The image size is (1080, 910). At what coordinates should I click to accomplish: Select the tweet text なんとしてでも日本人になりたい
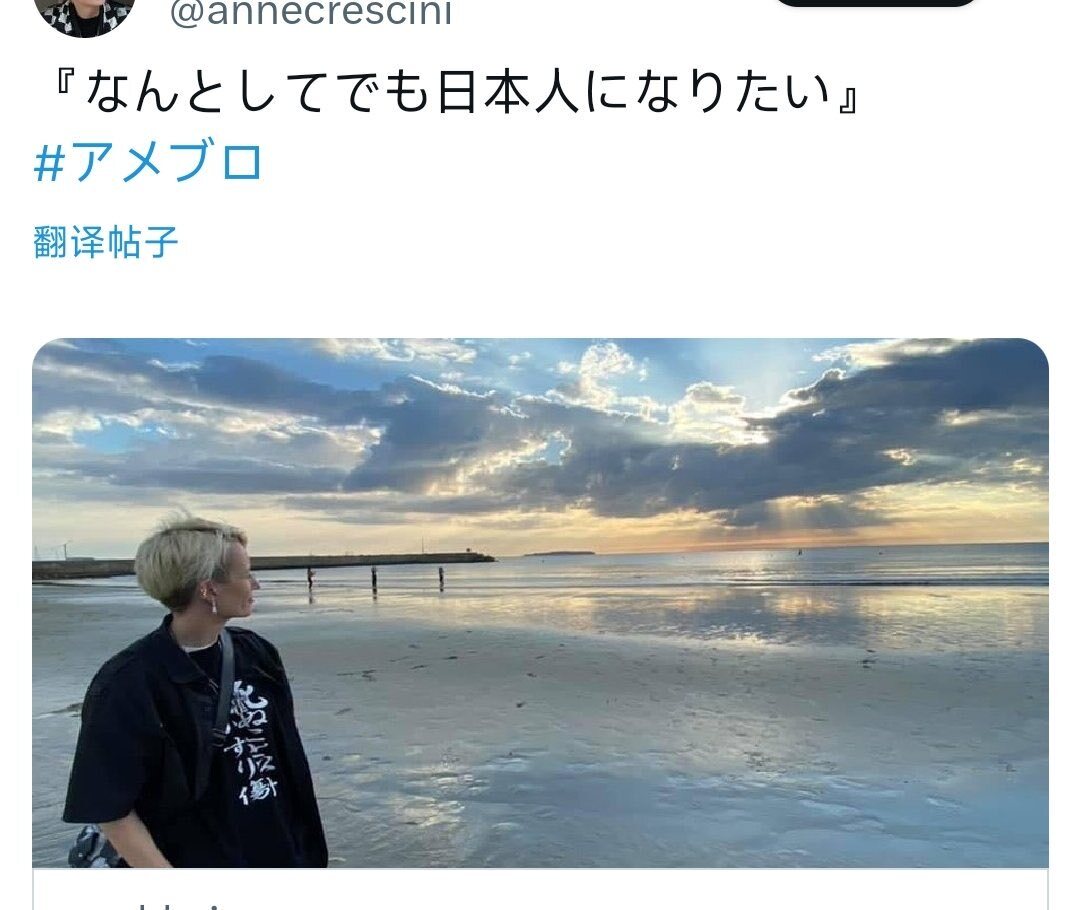[x=457, y=92]
